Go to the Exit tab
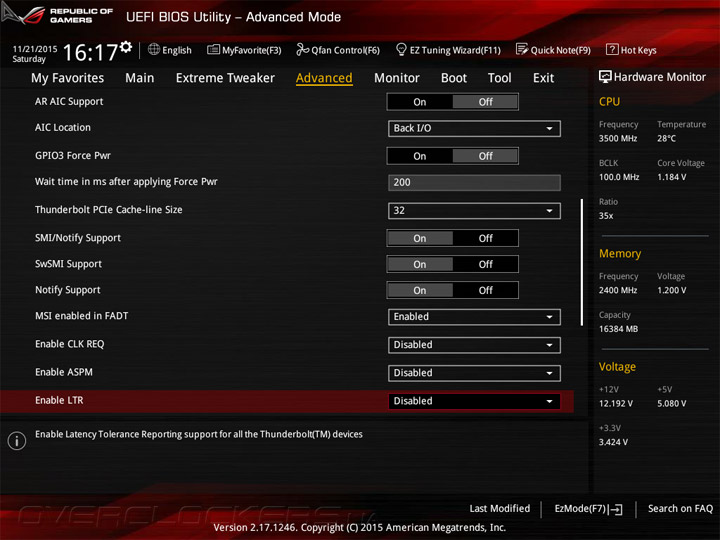720x540 pixels. tap(543, 78)
